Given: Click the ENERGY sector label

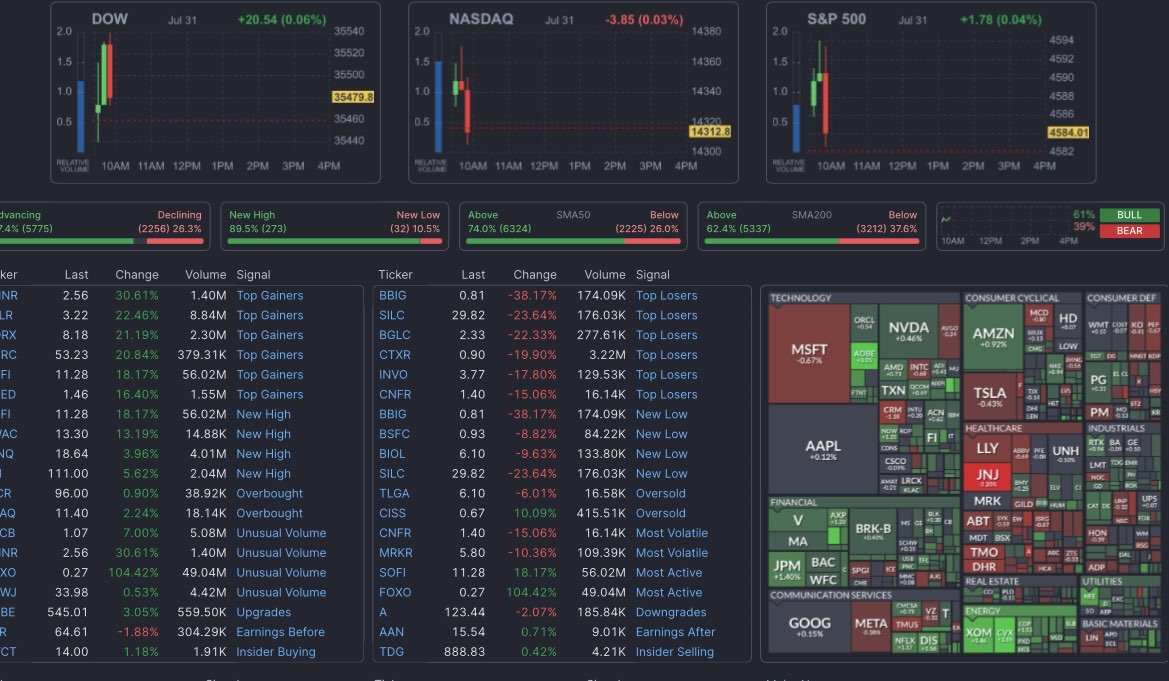Looking at the screenshot, I should (982, 611).
